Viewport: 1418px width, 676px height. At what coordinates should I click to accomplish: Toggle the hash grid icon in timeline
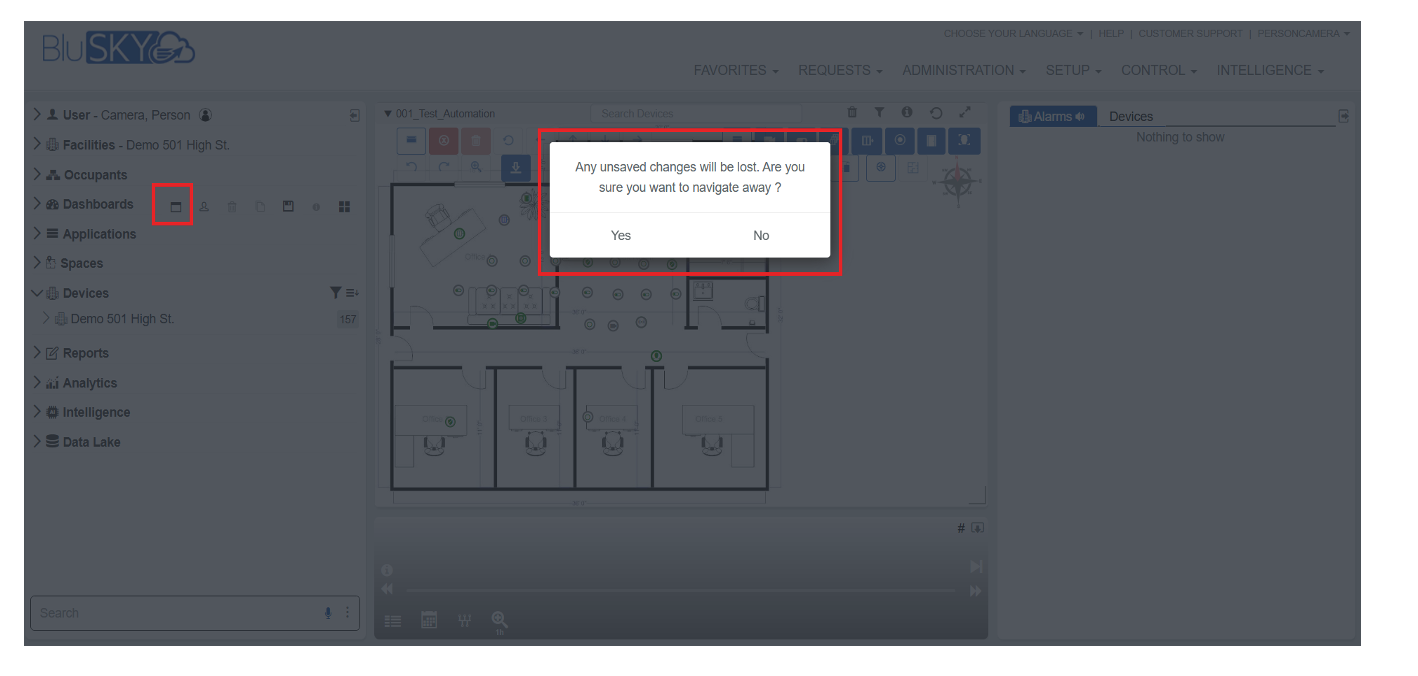961,528
